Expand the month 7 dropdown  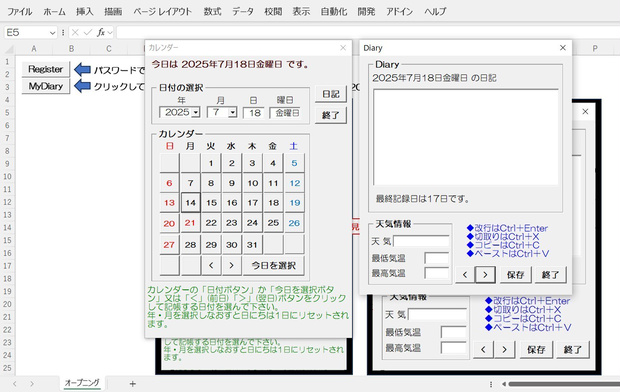[233, 113]
